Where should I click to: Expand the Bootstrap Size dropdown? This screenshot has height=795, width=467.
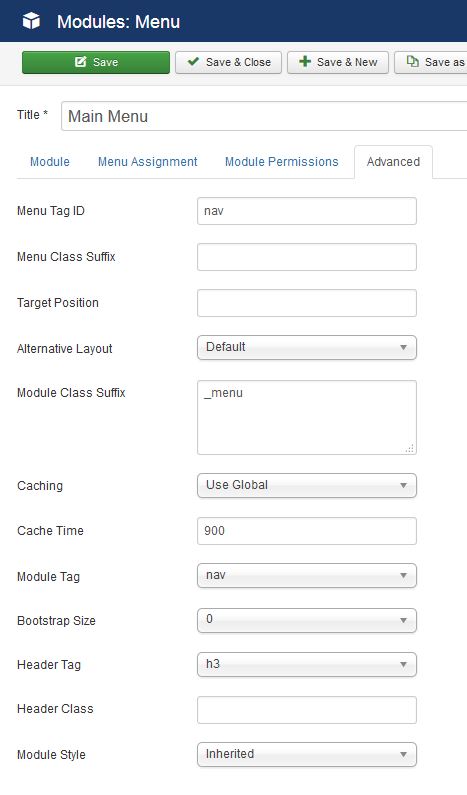pyautogui.click(x=307, y=620)
